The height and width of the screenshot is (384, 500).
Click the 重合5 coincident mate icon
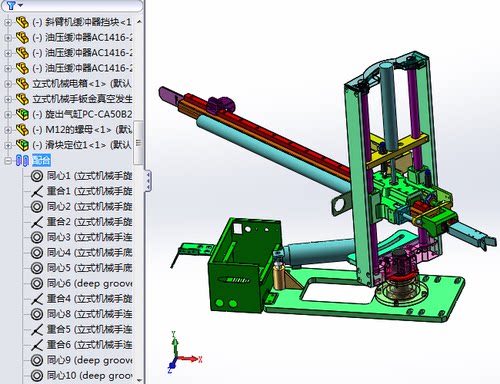[x=37, y=329]
